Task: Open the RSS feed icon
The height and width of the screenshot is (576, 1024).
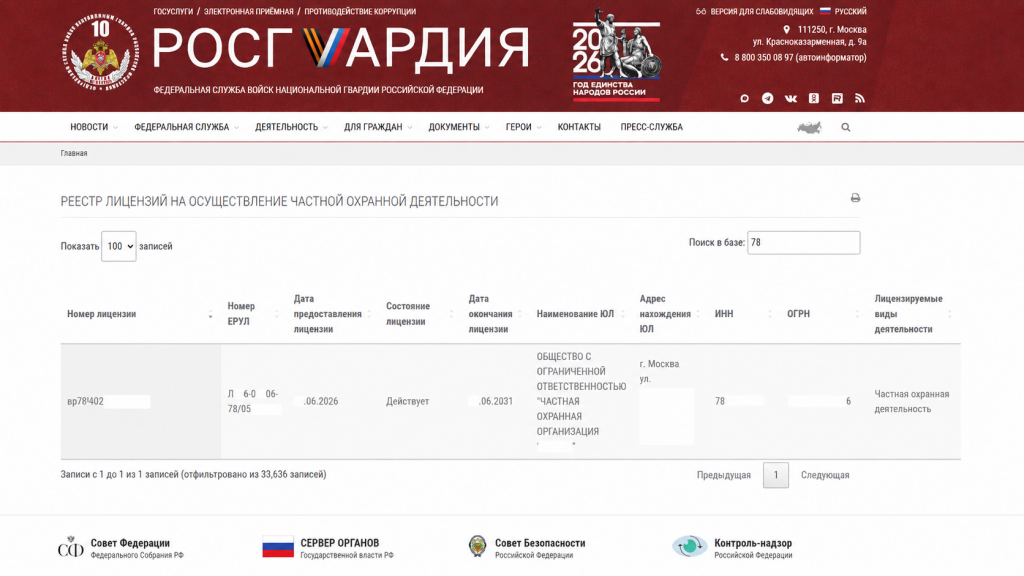Action: [x=859, y=99]
